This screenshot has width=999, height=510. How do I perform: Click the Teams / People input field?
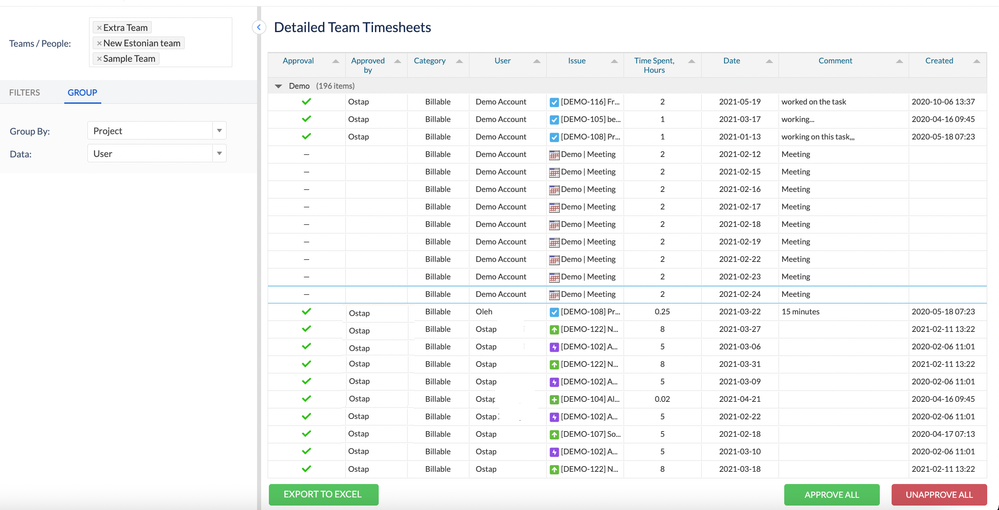click(x=161, y=42)
